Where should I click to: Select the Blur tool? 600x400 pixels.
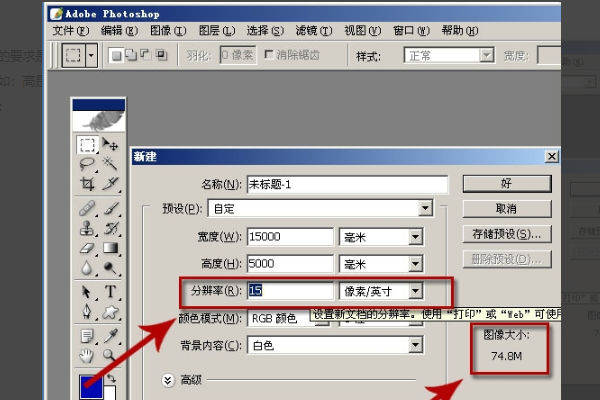(x=87, y=268)
